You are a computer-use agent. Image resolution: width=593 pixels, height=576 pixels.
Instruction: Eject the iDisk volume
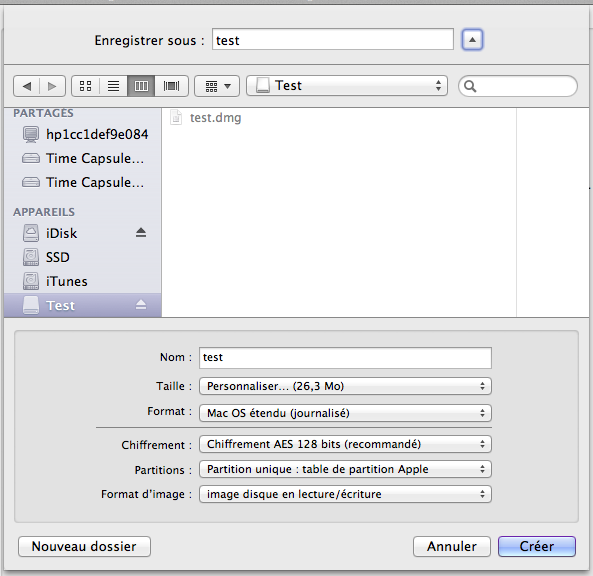[141, 233]
